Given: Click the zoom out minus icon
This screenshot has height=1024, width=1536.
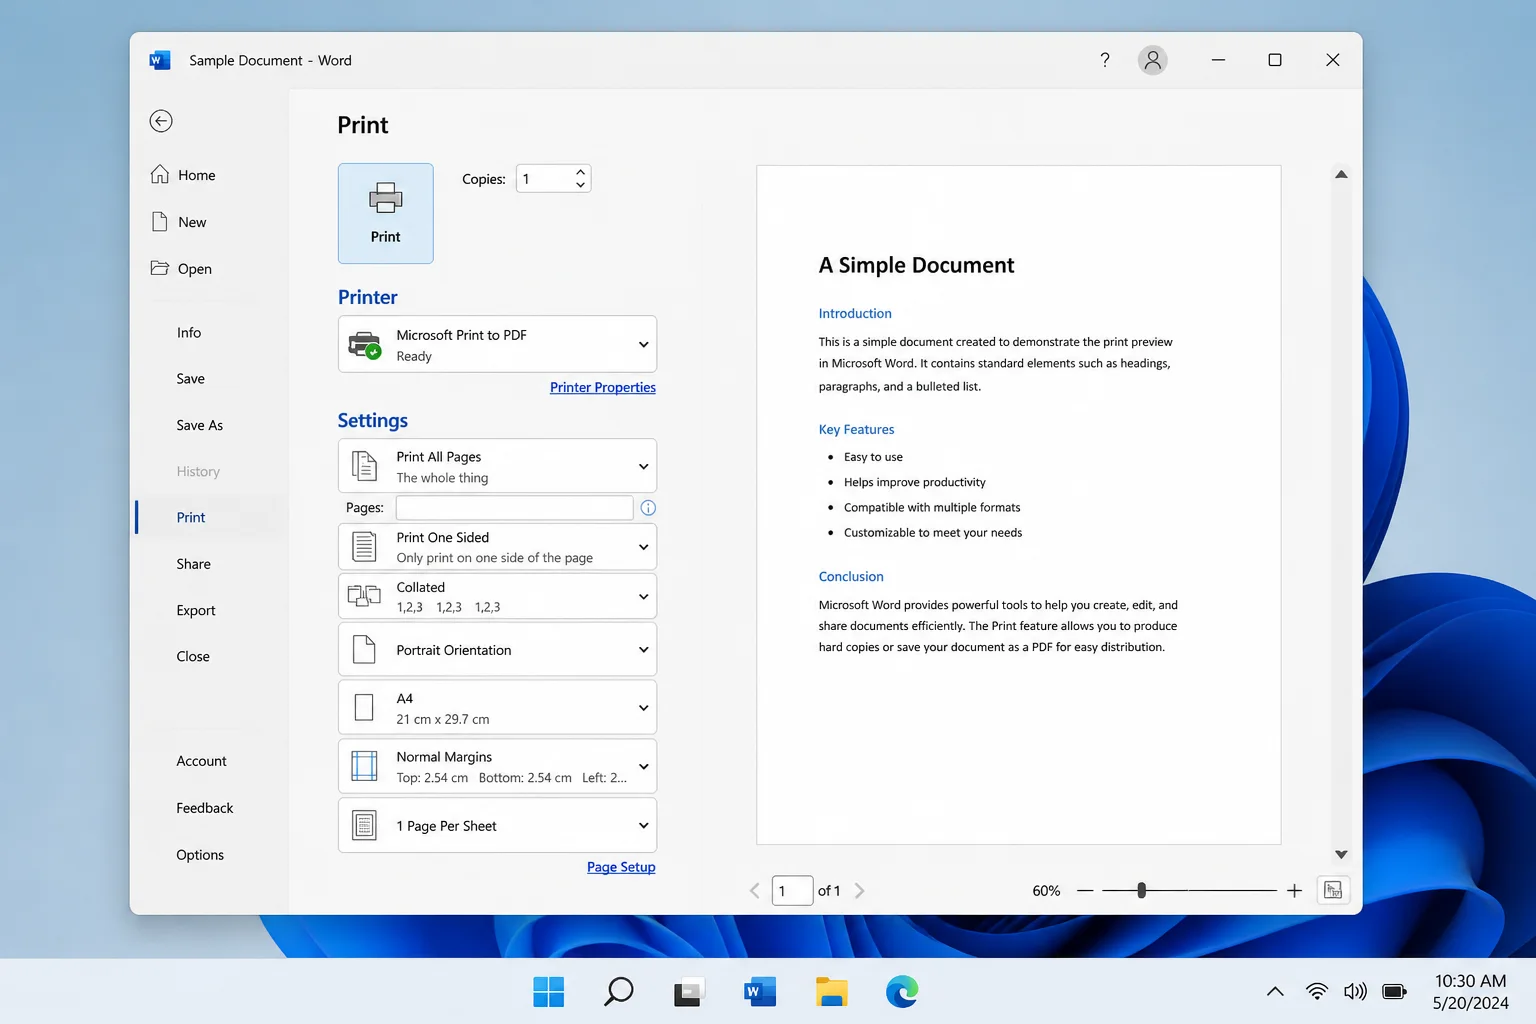Looking at the screenshot, I should point(1085,890).
